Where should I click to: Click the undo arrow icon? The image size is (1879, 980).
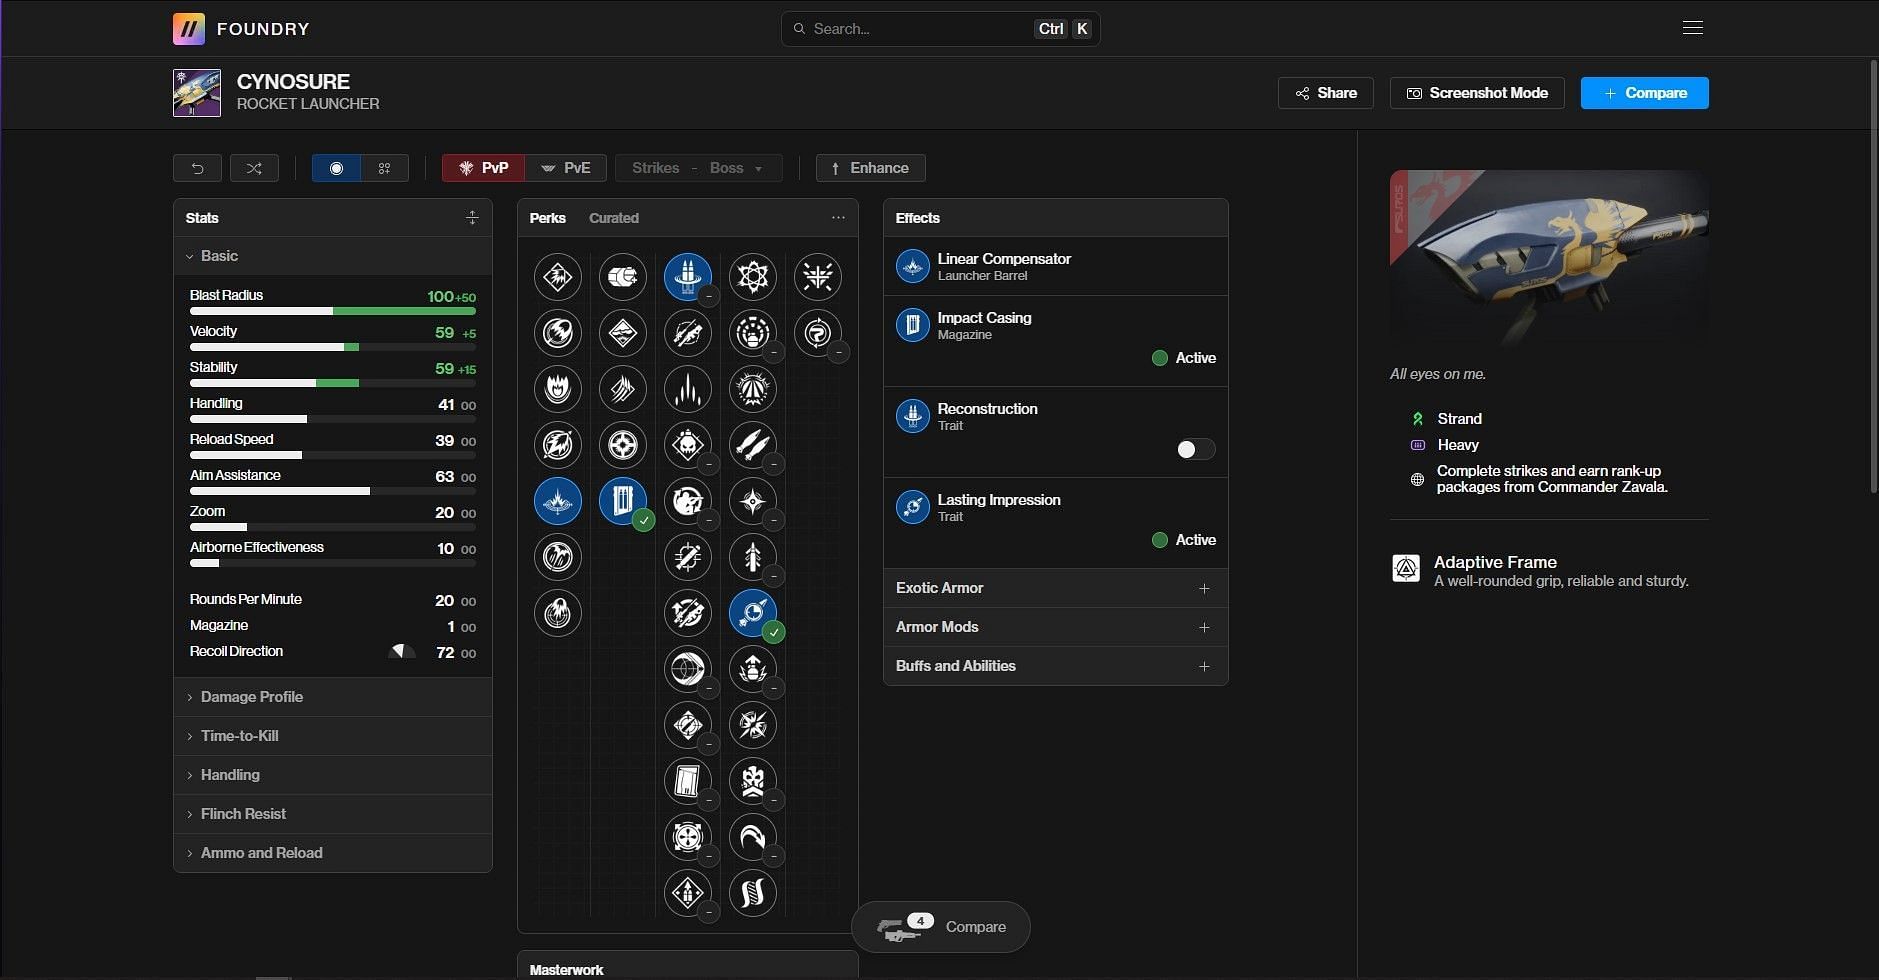(198, 168)
